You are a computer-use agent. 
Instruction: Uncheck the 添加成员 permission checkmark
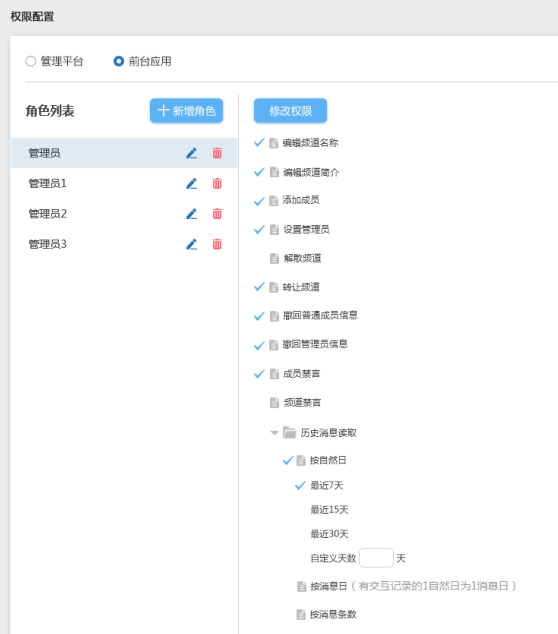tap(259, 201)
